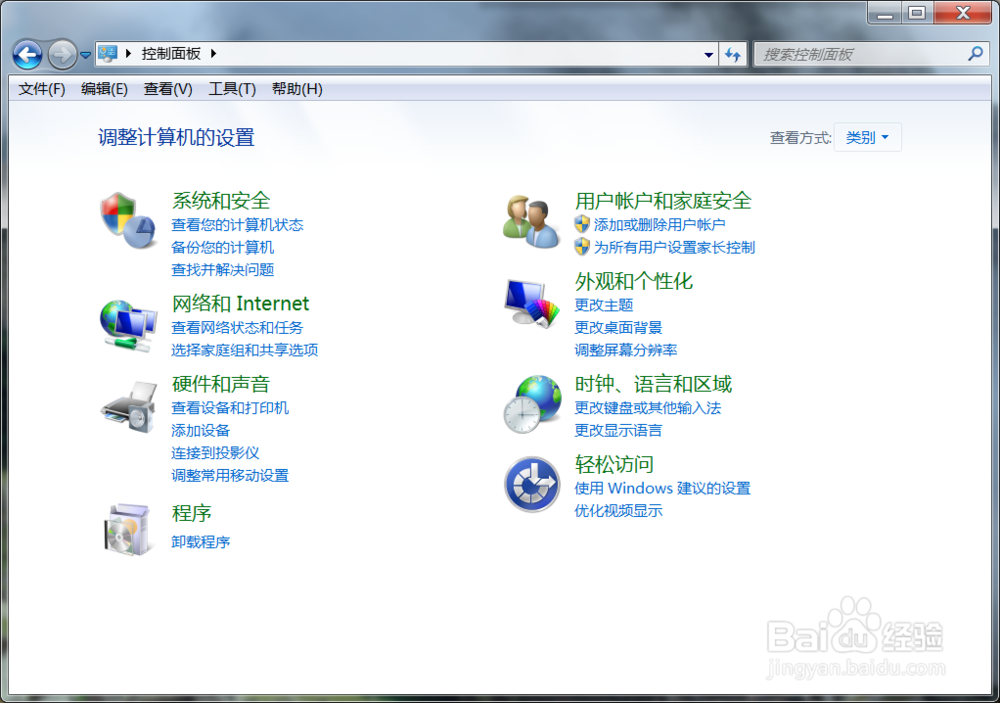Click the search magnifier icon
The width and height of the screenshot is (1000, 703).
click(x=974, y=54)
